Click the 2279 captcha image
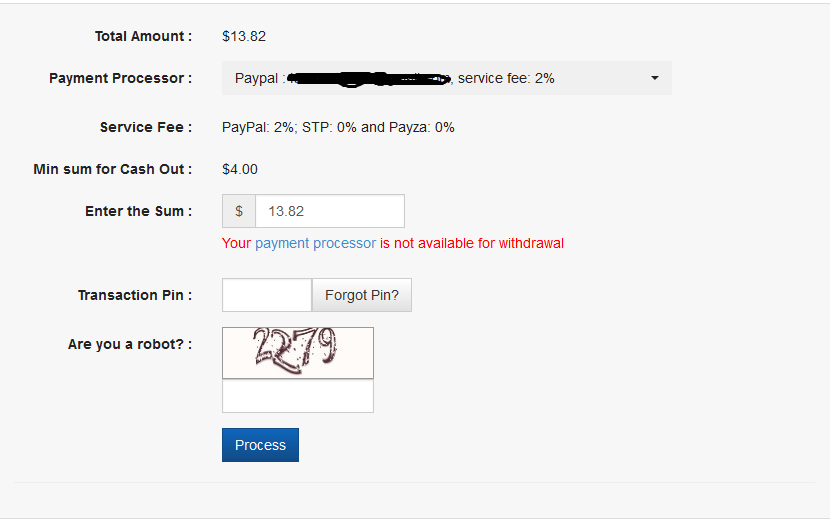 click(297, 353)
